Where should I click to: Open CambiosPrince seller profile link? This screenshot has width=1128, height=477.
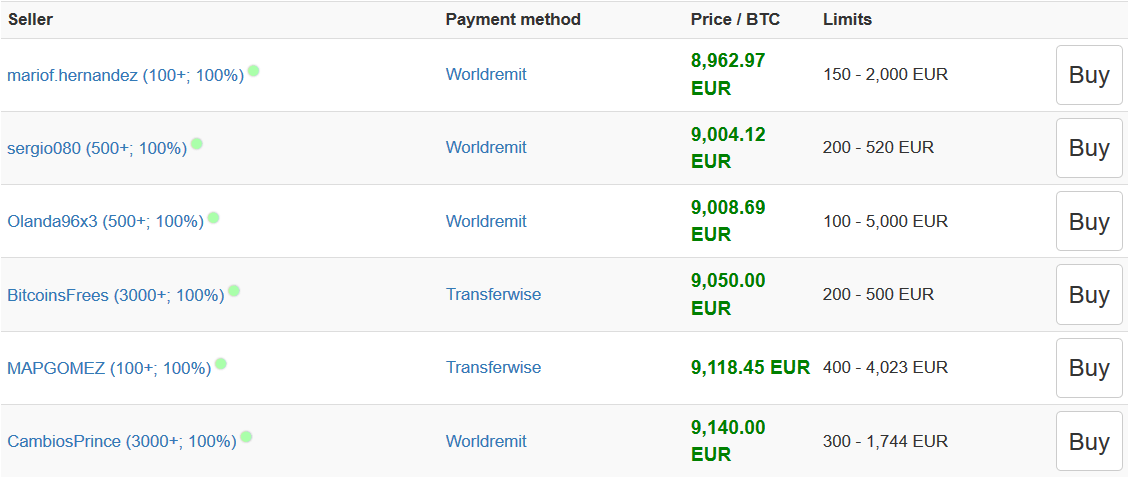coord(121,441)
